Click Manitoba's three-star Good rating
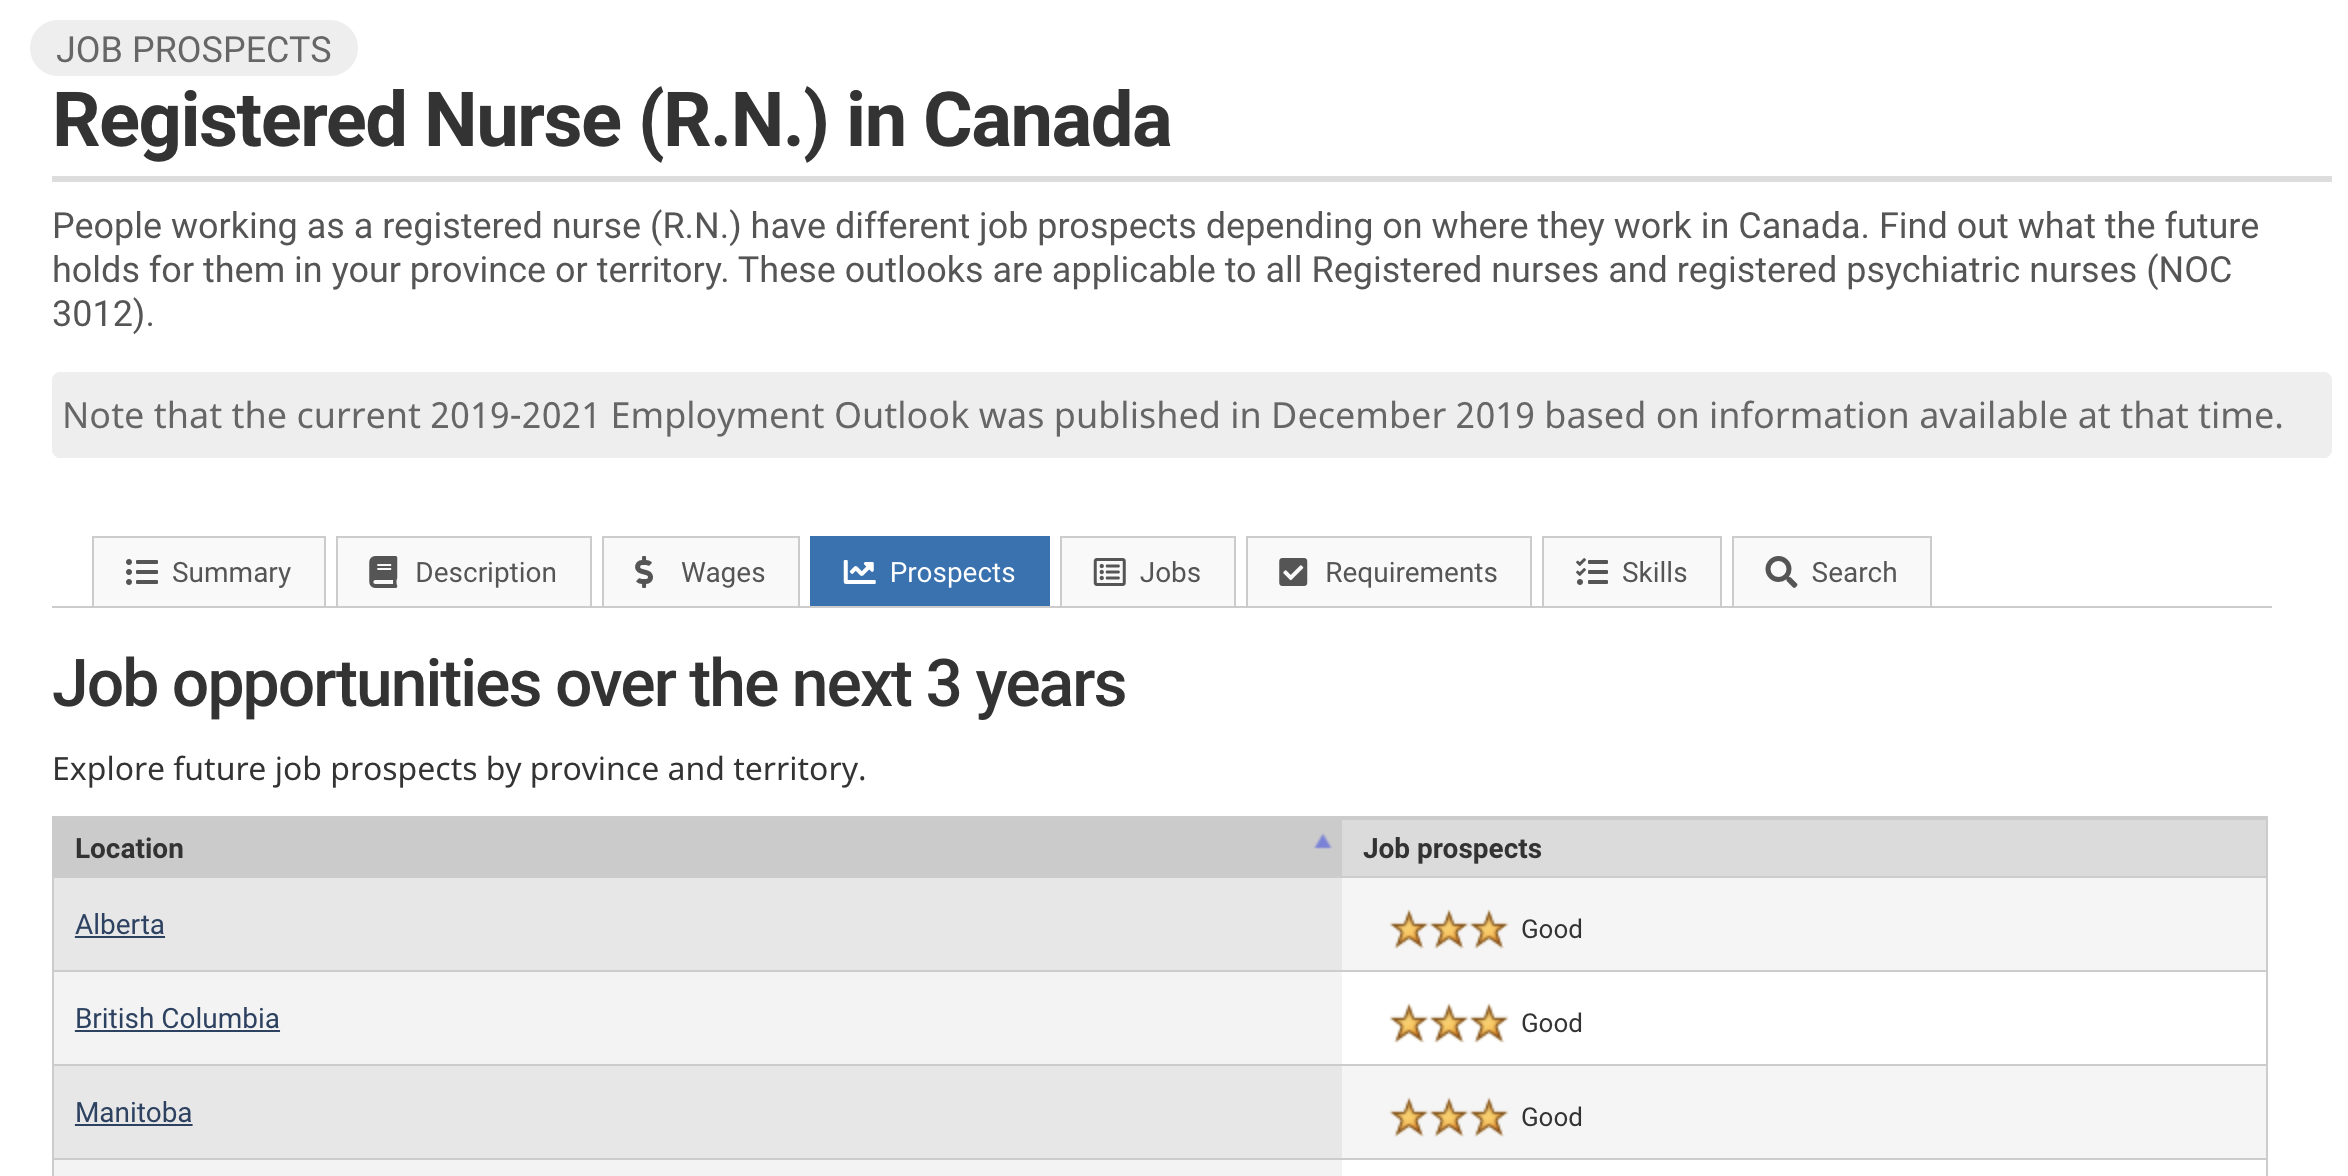Screen dimensions: 2348x1176 click(x=1486, y=1117)
